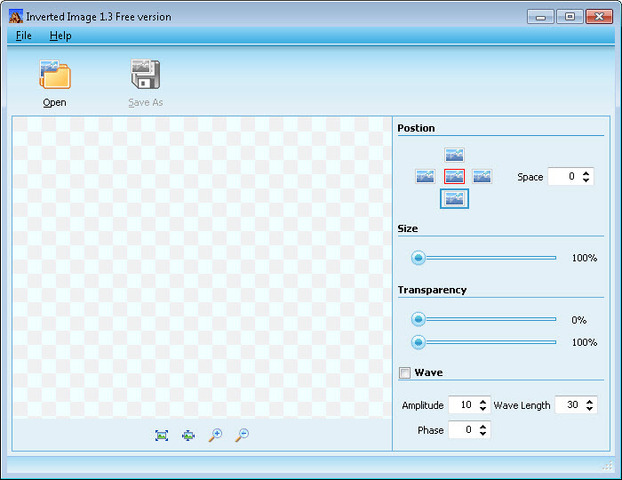The image size is (622, 480).
Task: Minimize the Inverted Image window
Action: point(540,17)
